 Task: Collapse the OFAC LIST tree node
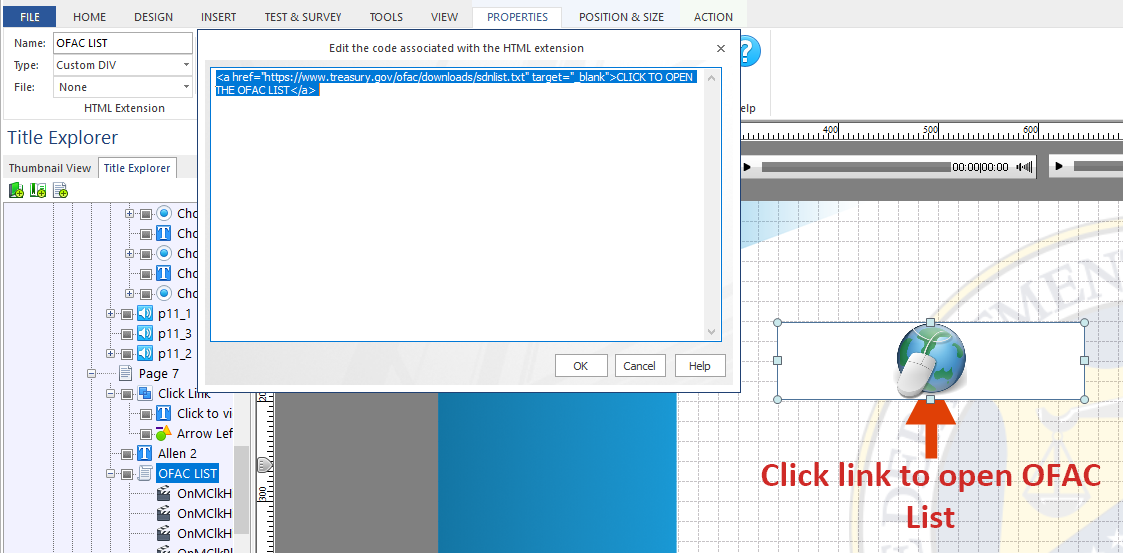pos(110,474)
